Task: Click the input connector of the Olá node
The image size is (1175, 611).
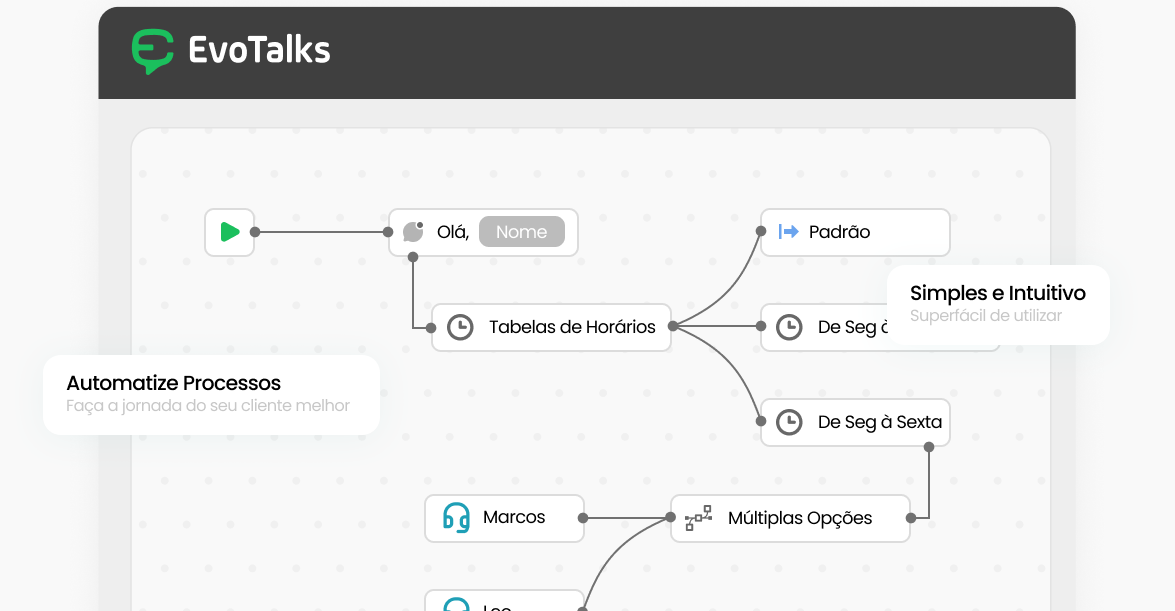Action: pos(388,232)
